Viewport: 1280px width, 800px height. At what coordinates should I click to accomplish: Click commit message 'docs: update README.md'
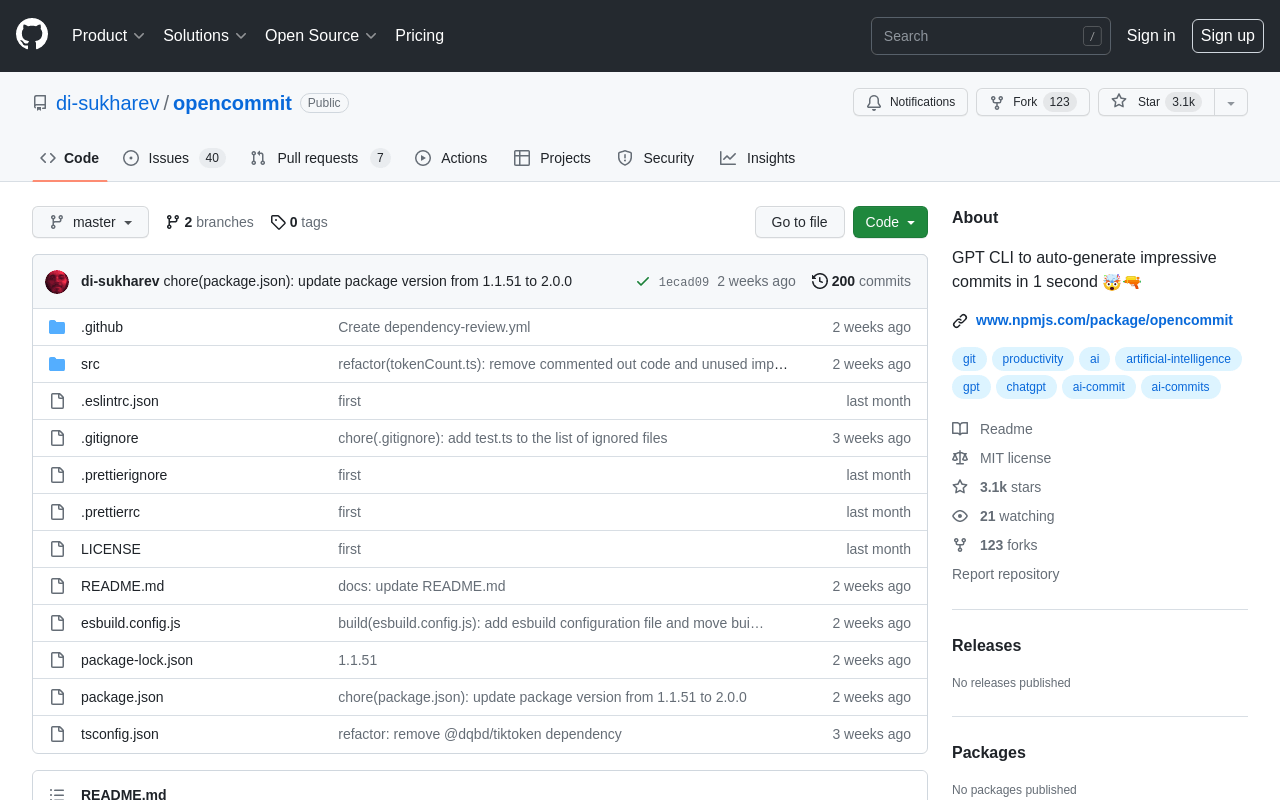(422, 586)
